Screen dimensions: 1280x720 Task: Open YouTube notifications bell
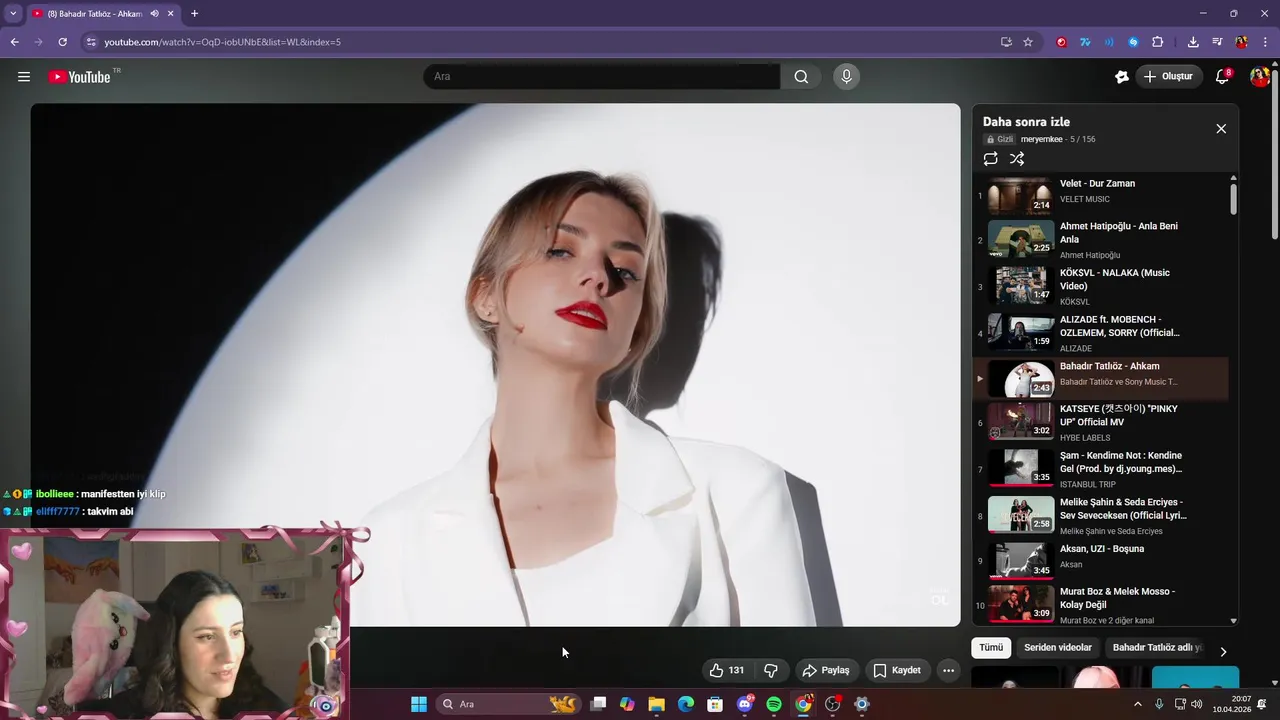[1222, 77]
